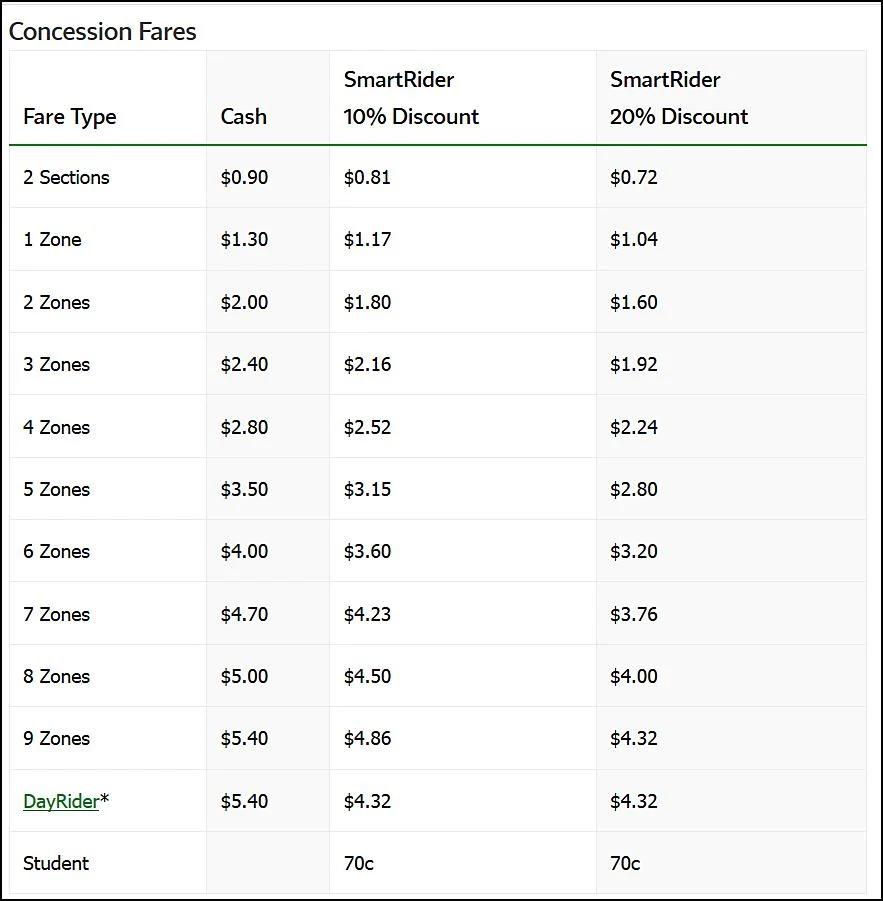Select the 2 Sections row label

pos(66,177)
